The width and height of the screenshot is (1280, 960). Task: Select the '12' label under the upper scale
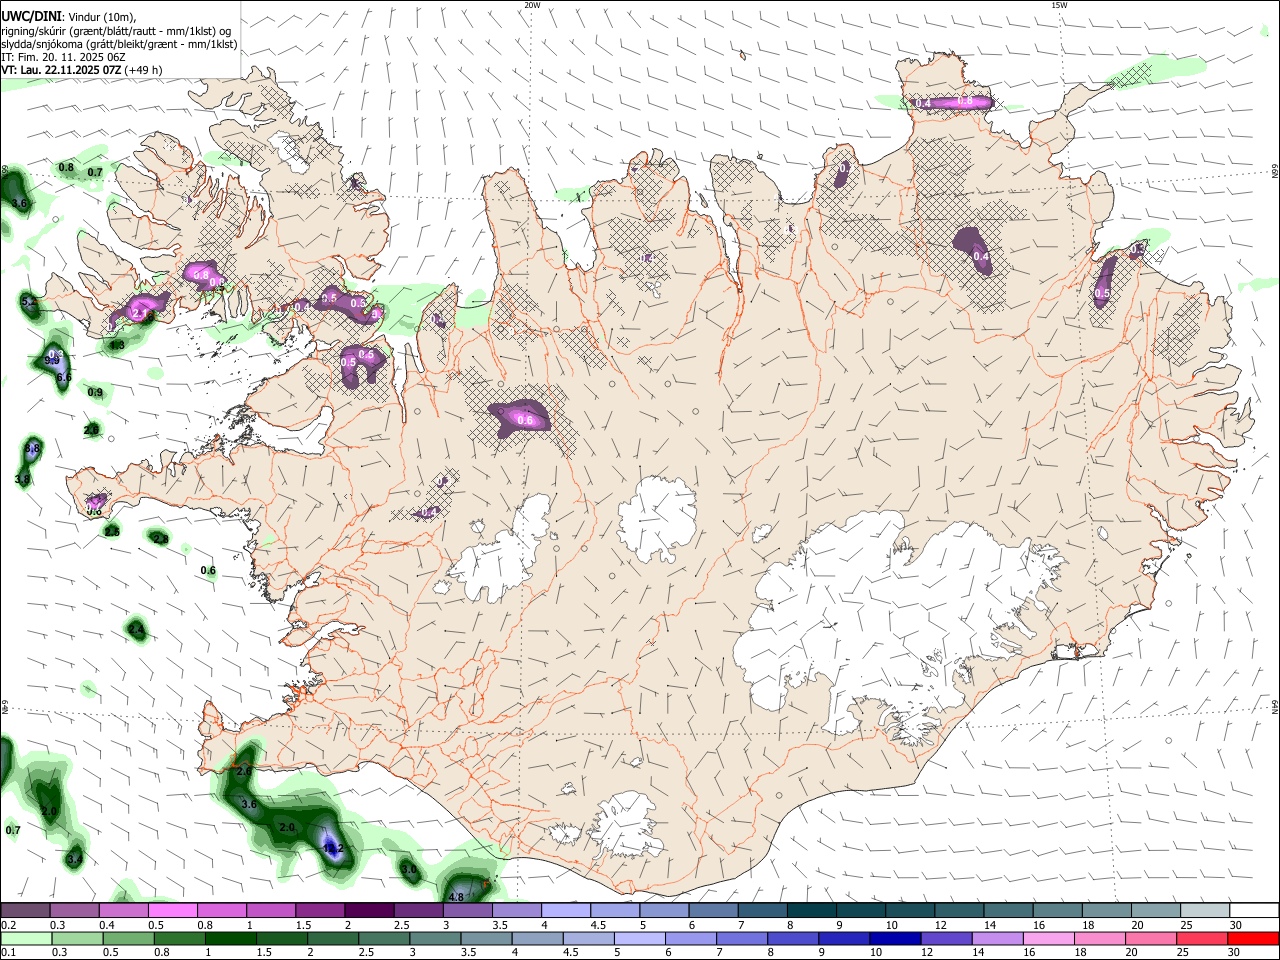[x=940, y=925]
